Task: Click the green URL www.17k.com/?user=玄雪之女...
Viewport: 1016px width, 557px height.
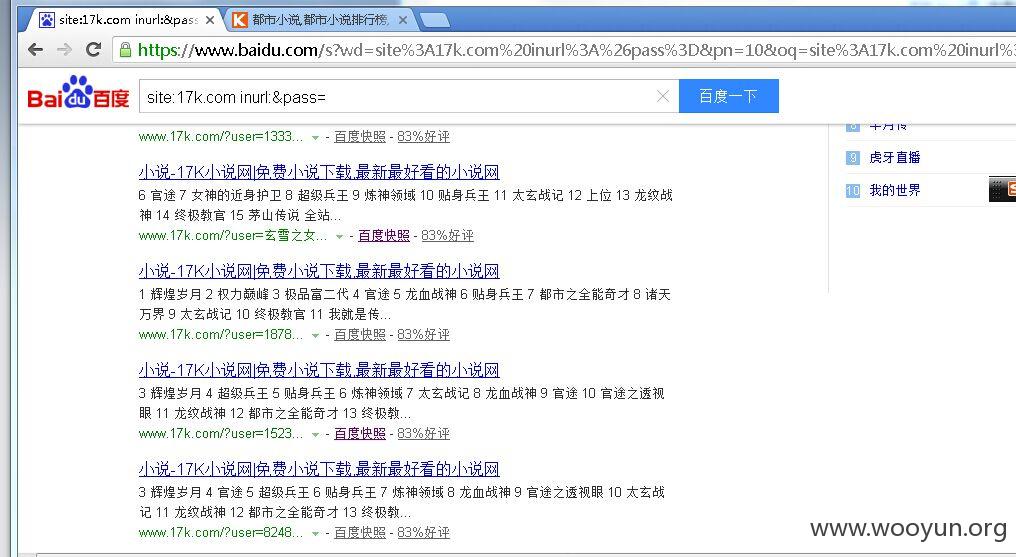Action: 233,236
